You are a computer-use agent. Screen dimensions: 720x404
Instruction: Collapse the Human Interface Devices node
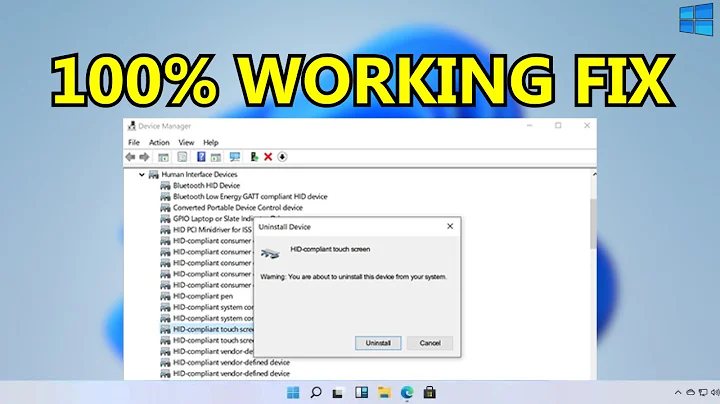tap(142, 174)
